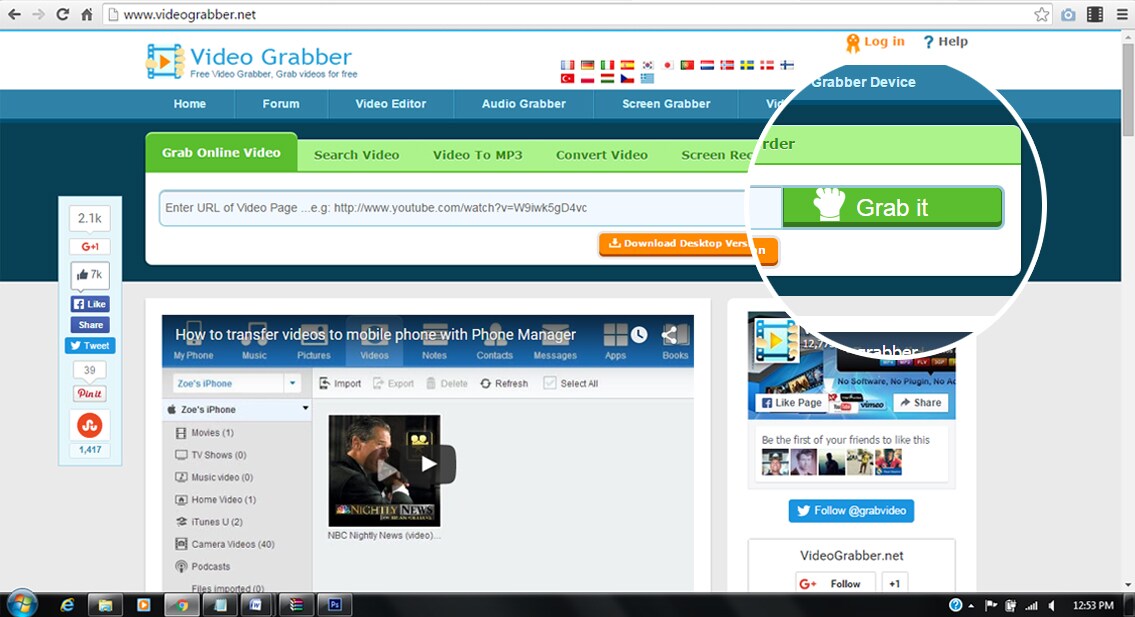Click the Log in link
This screenshot has width=1135, height=617.
coord(876,42)
